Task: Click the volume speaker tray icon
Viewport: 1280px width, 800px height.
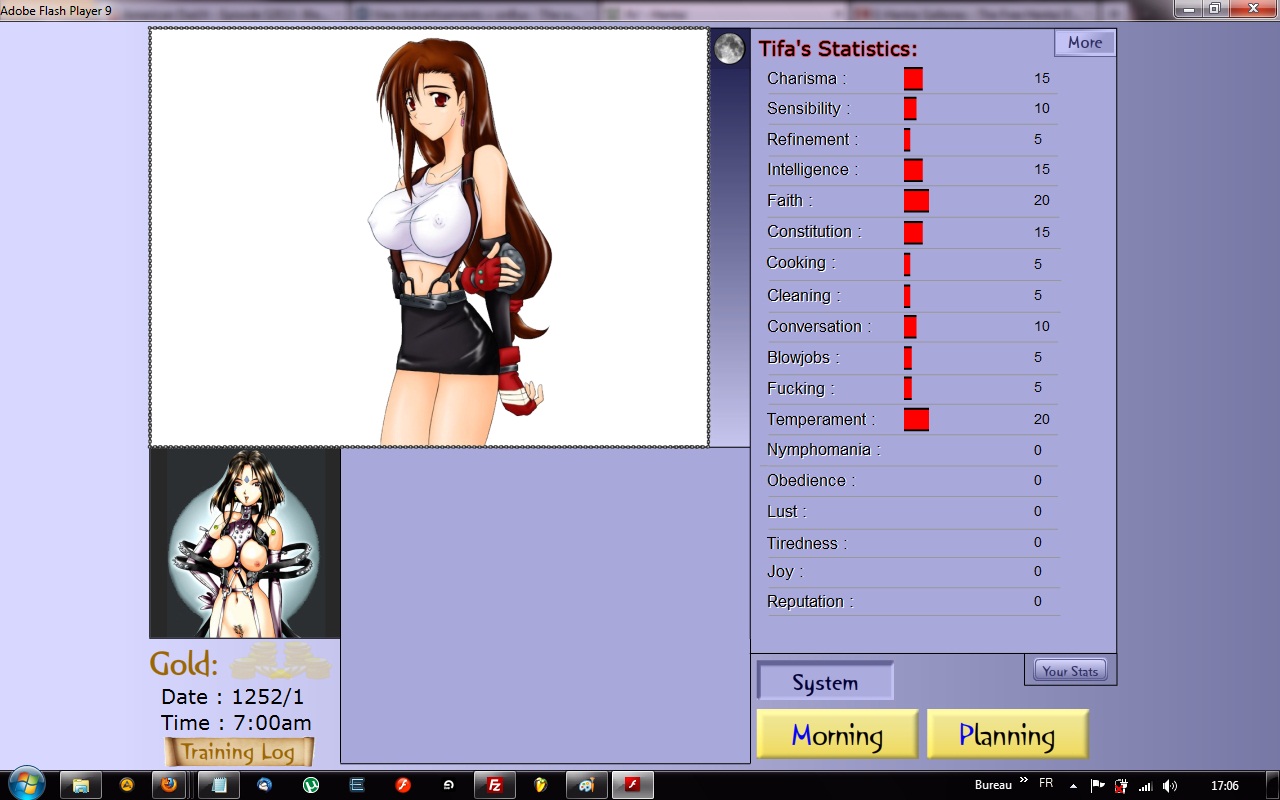Action: click(1169, 786)
